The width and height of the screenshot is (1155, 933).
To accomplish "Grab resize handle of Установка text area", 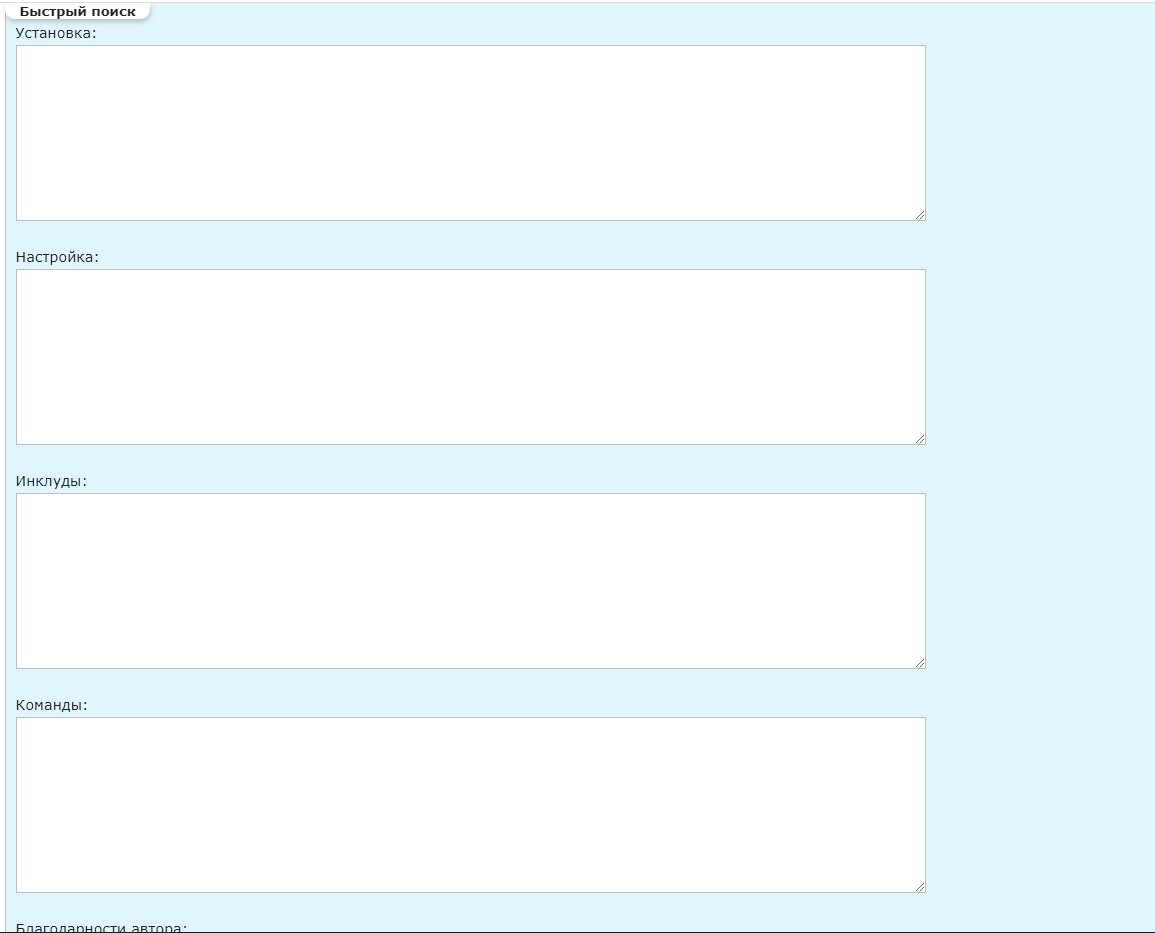I will click(919, 214).
